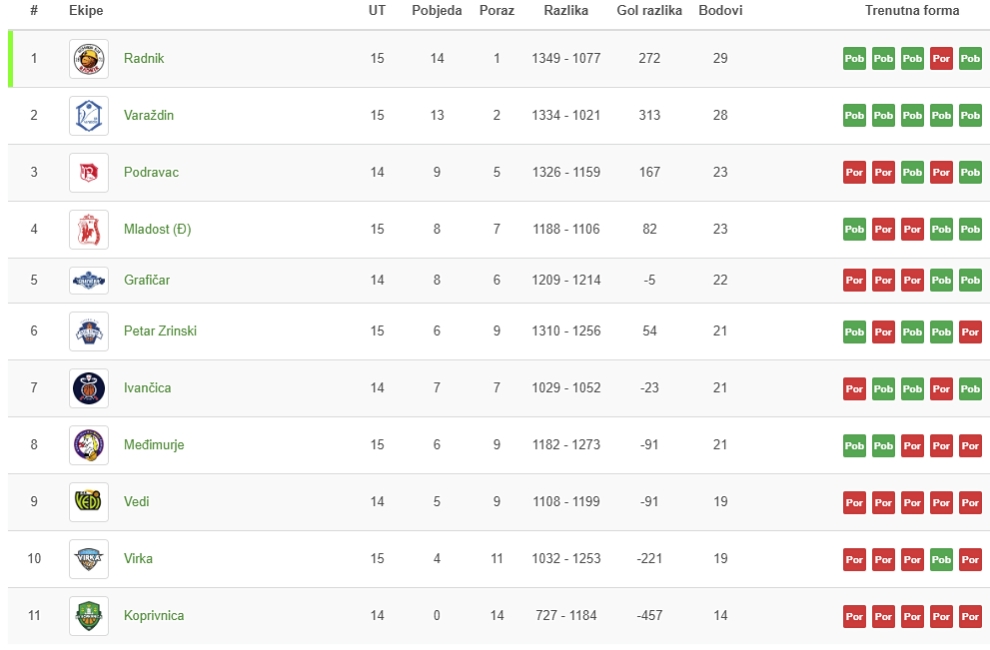The width and height of the screenshot is (990, 650).
Task: Click the Varaždin club crest icon
Action: point(89,116)
